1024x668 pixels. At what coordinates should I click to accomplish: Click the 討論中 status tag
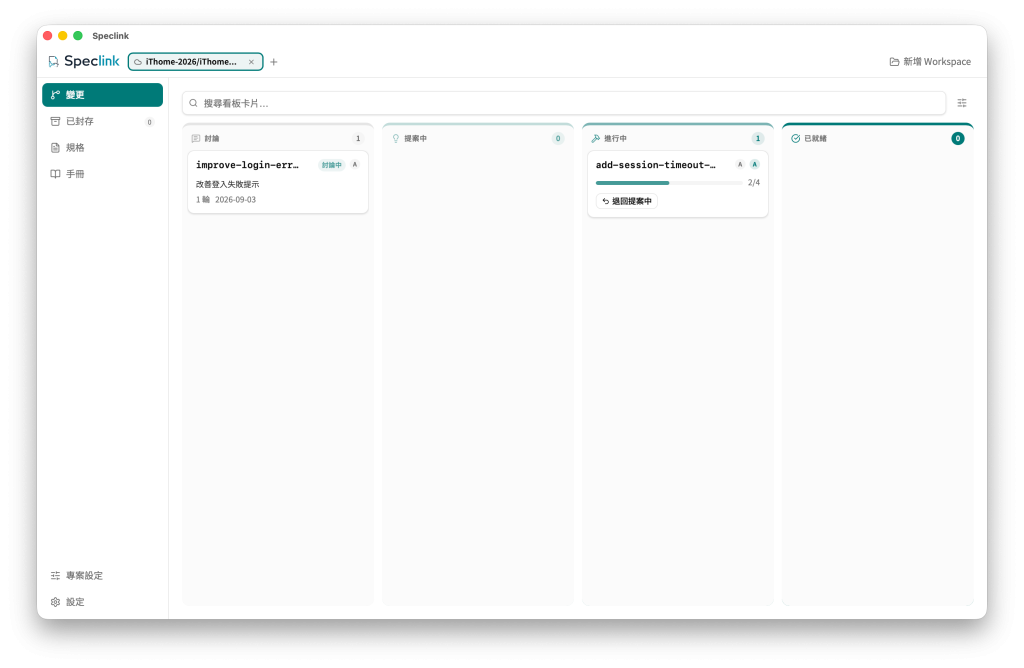tap(332, 165)
